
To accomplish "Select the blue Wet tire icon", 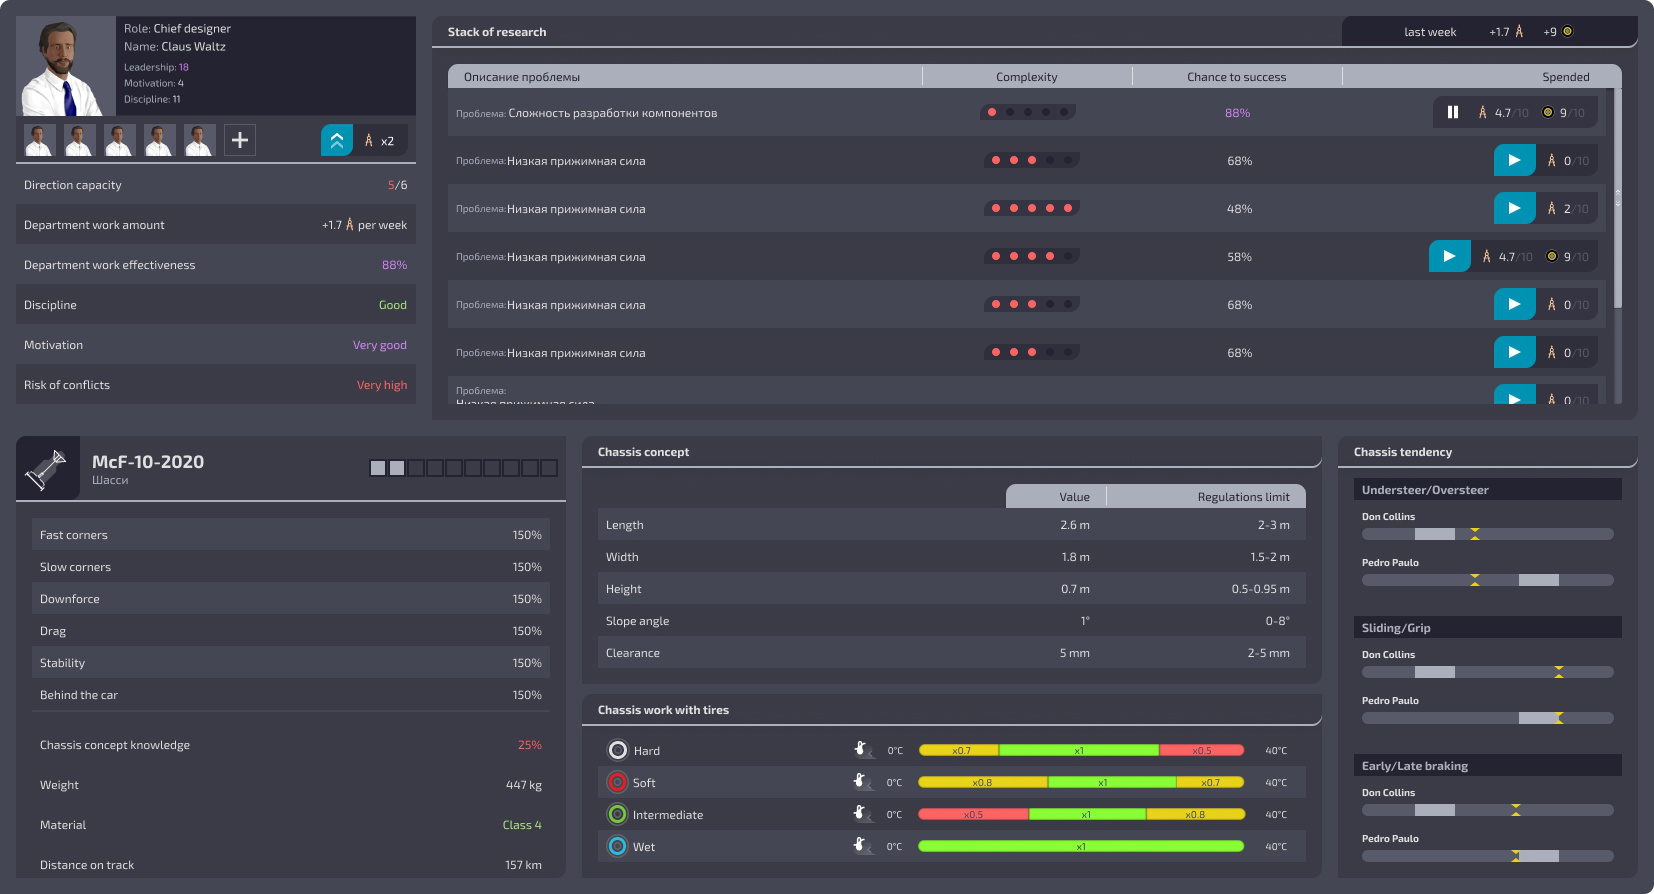I will click(x=617, y=846).
